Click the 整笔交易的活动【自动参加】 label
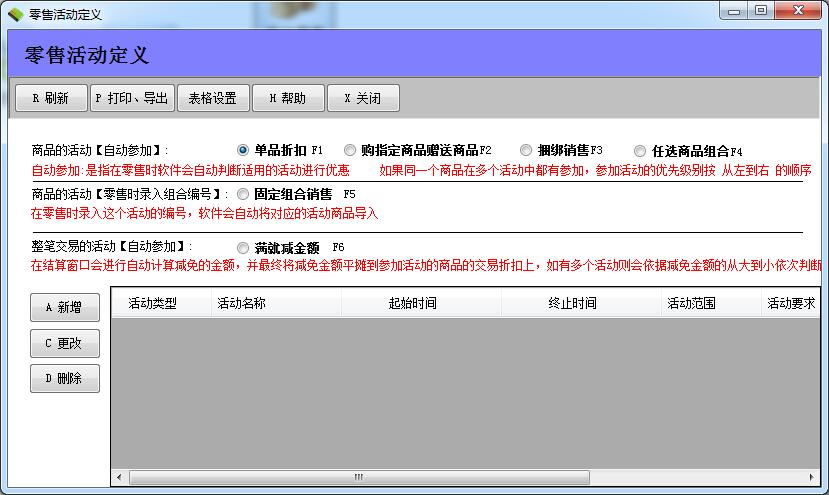The width and height of the screenshot is (829, 495). [112, 246]
